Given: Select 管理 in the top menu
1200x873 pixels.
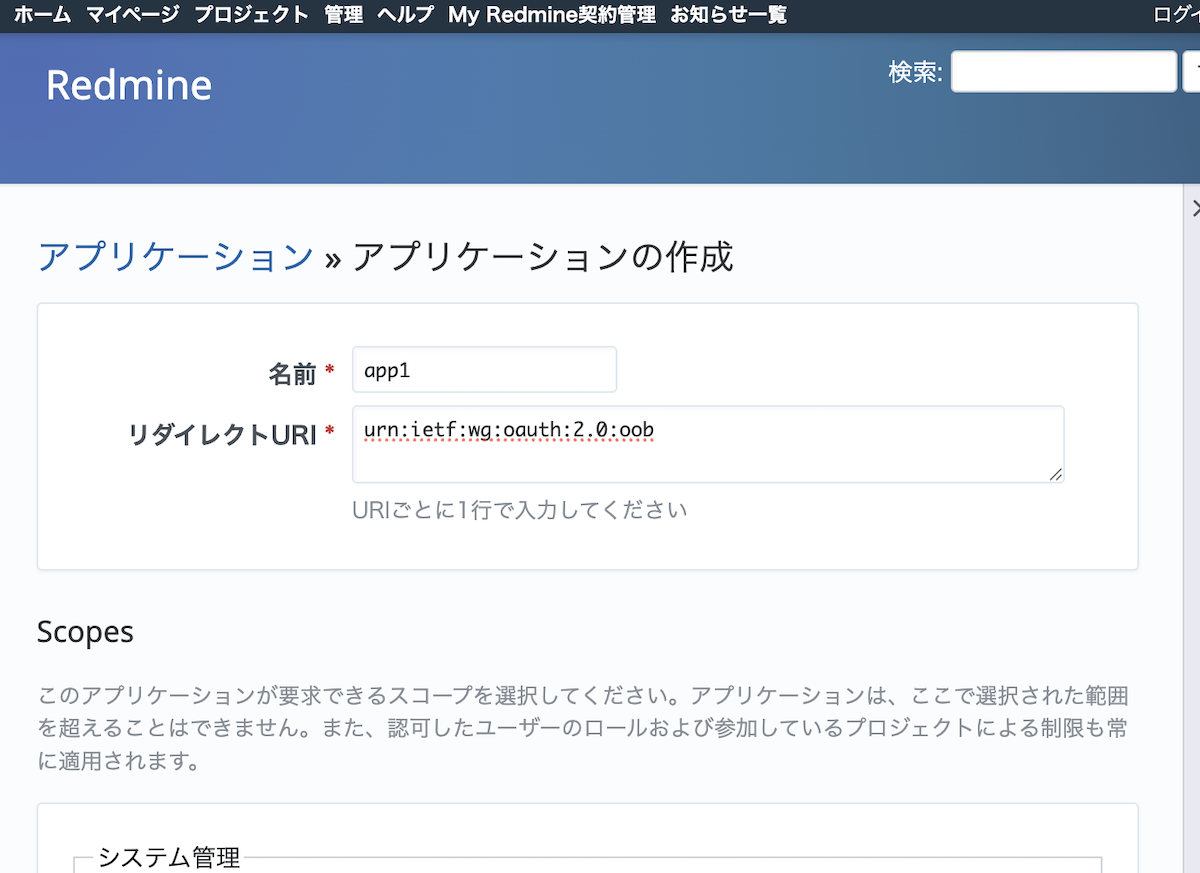Looking at the screenshot, I should 343,15.
